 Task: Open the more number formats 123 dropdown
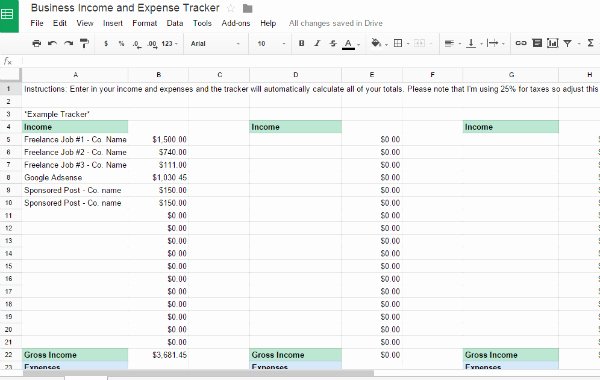tap(169, 44)
